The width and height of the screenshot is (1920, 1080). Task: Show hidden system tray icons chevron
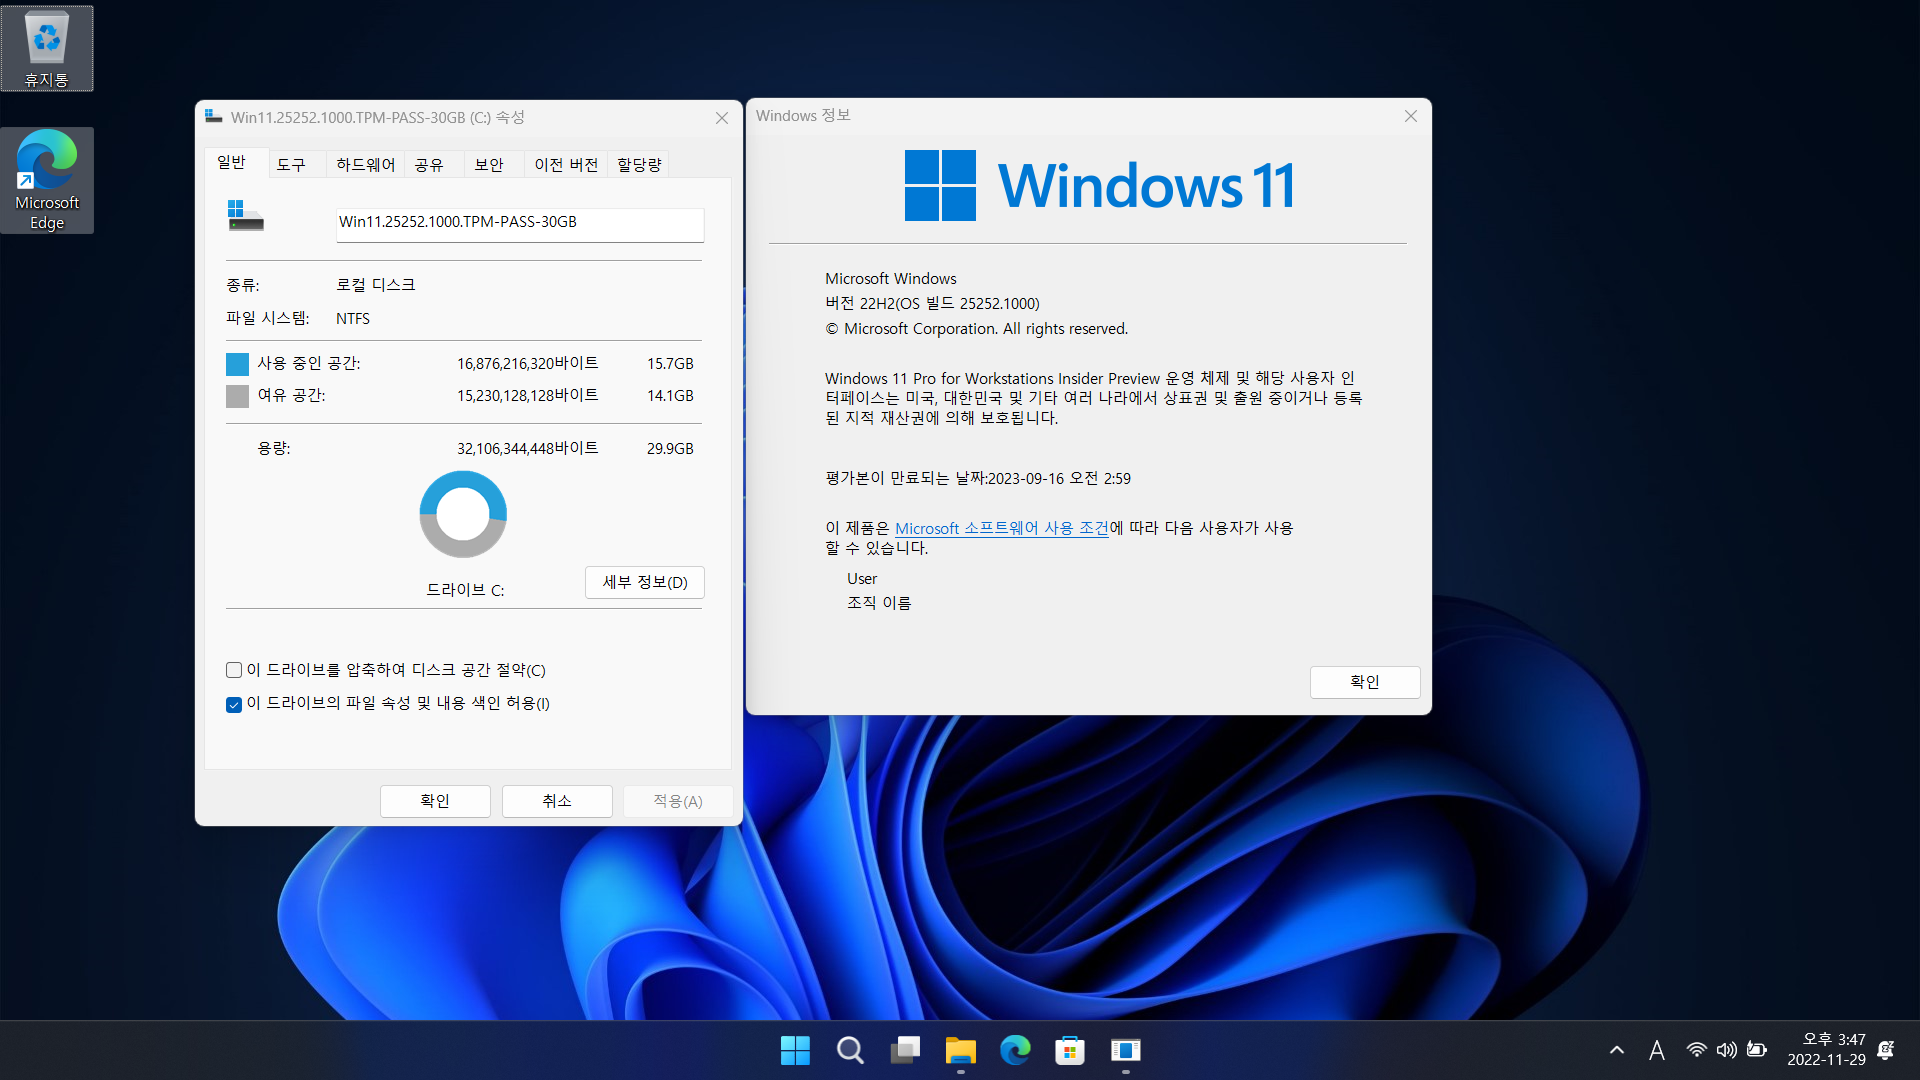tap(1616, 1050)
